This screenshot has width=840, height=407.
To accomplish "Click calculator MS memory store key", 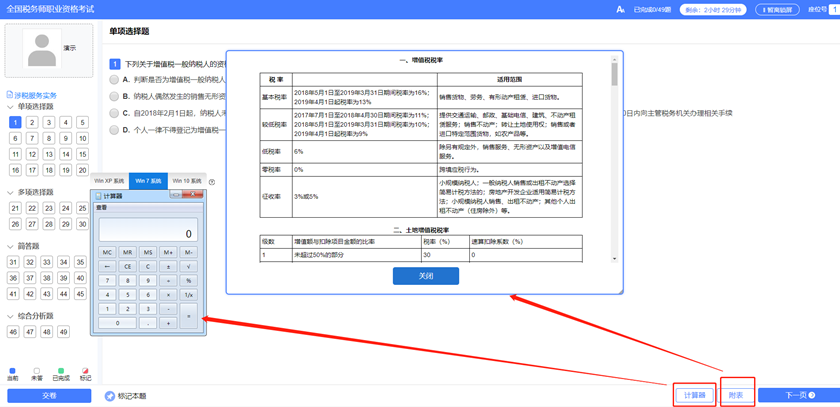I will (148, 252).
